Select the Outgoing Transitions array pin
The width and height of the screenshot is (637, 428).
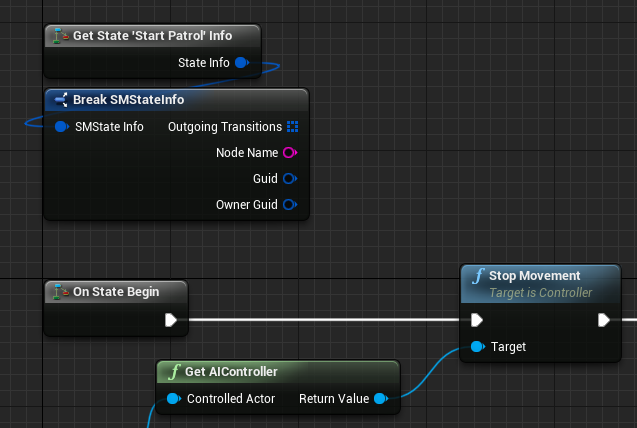[292, 127]
